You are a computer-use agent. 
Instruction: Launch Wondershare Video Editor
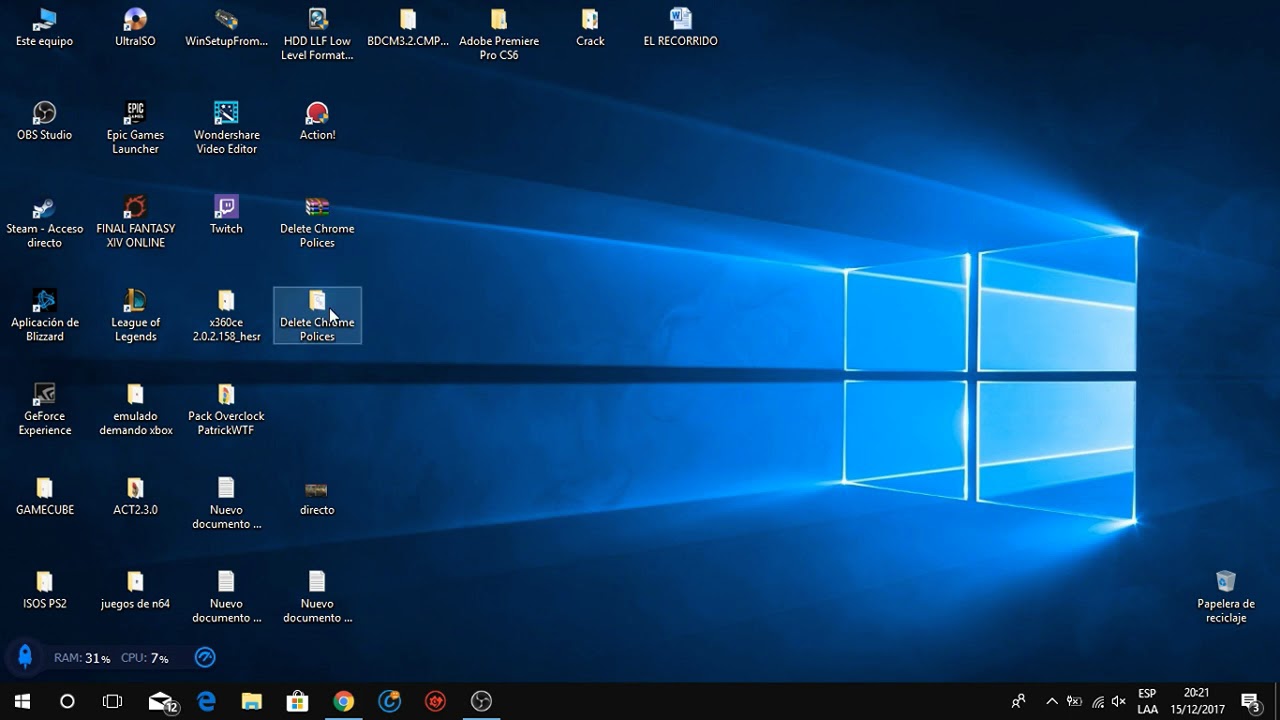pyautogui.click(x=226, y=128)
